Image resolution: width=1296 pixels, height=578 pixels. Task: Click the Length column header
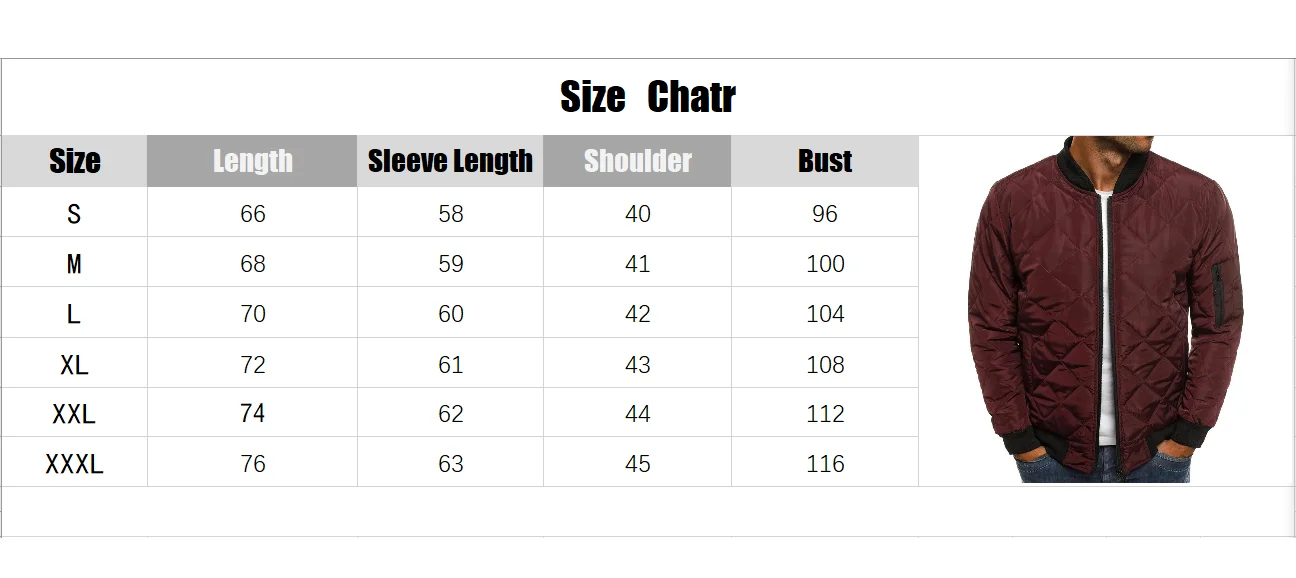[252, 161]
